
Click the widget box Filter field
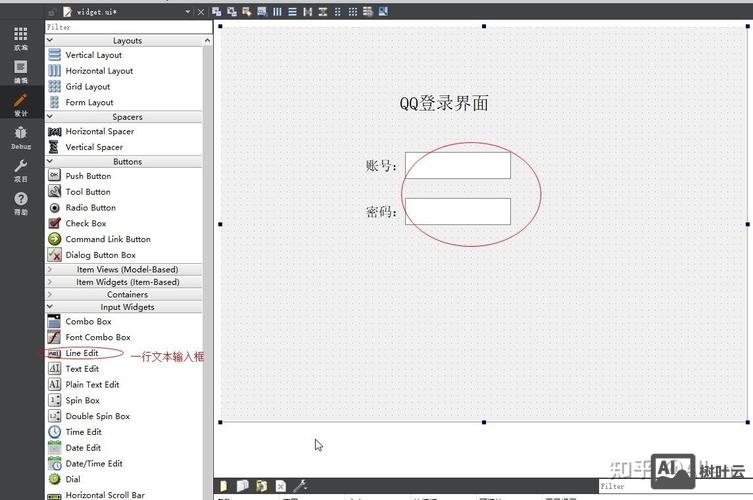pos(129,27)
